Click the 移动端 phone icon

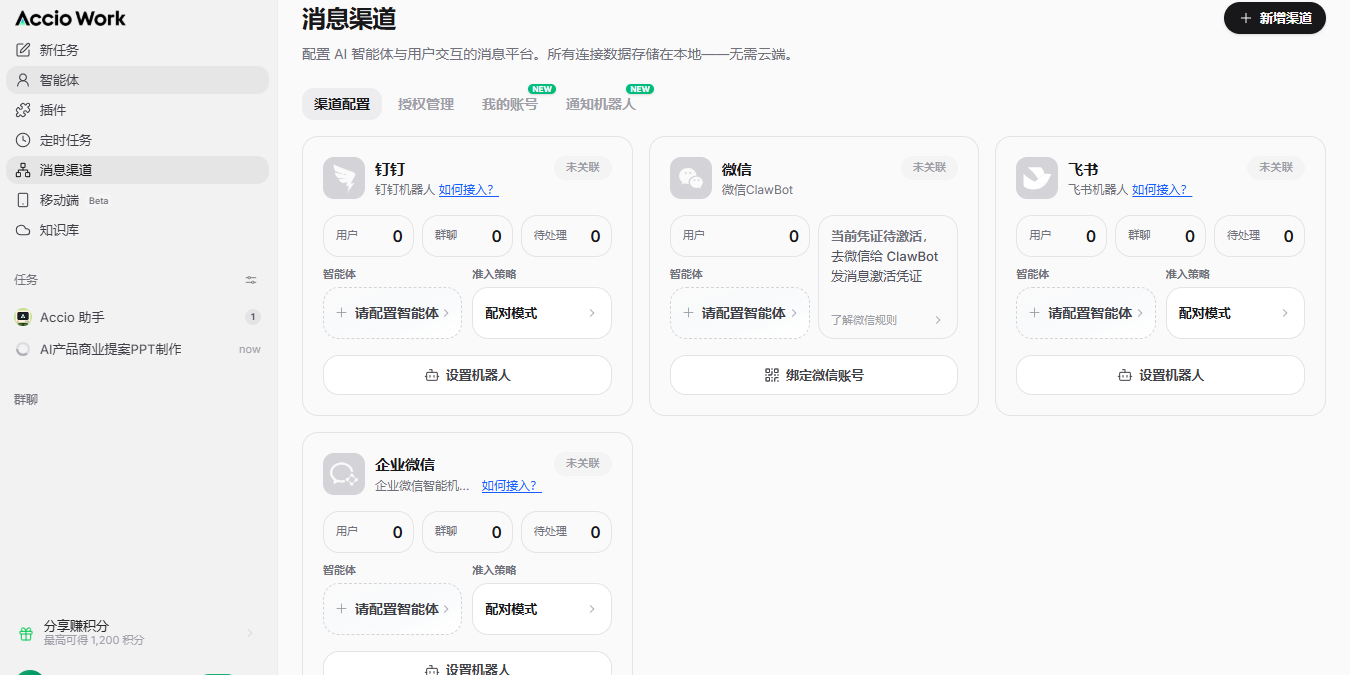click(23, 200)
